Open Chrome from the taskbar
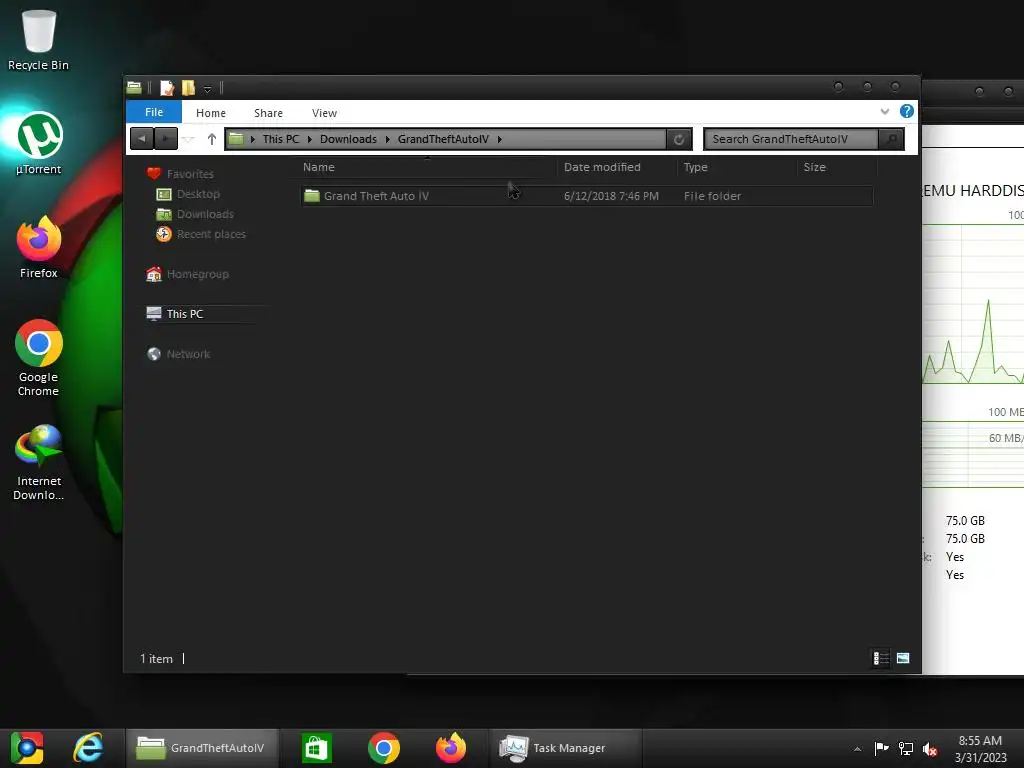Screen dimensions: 1024x768 point(384,748)
